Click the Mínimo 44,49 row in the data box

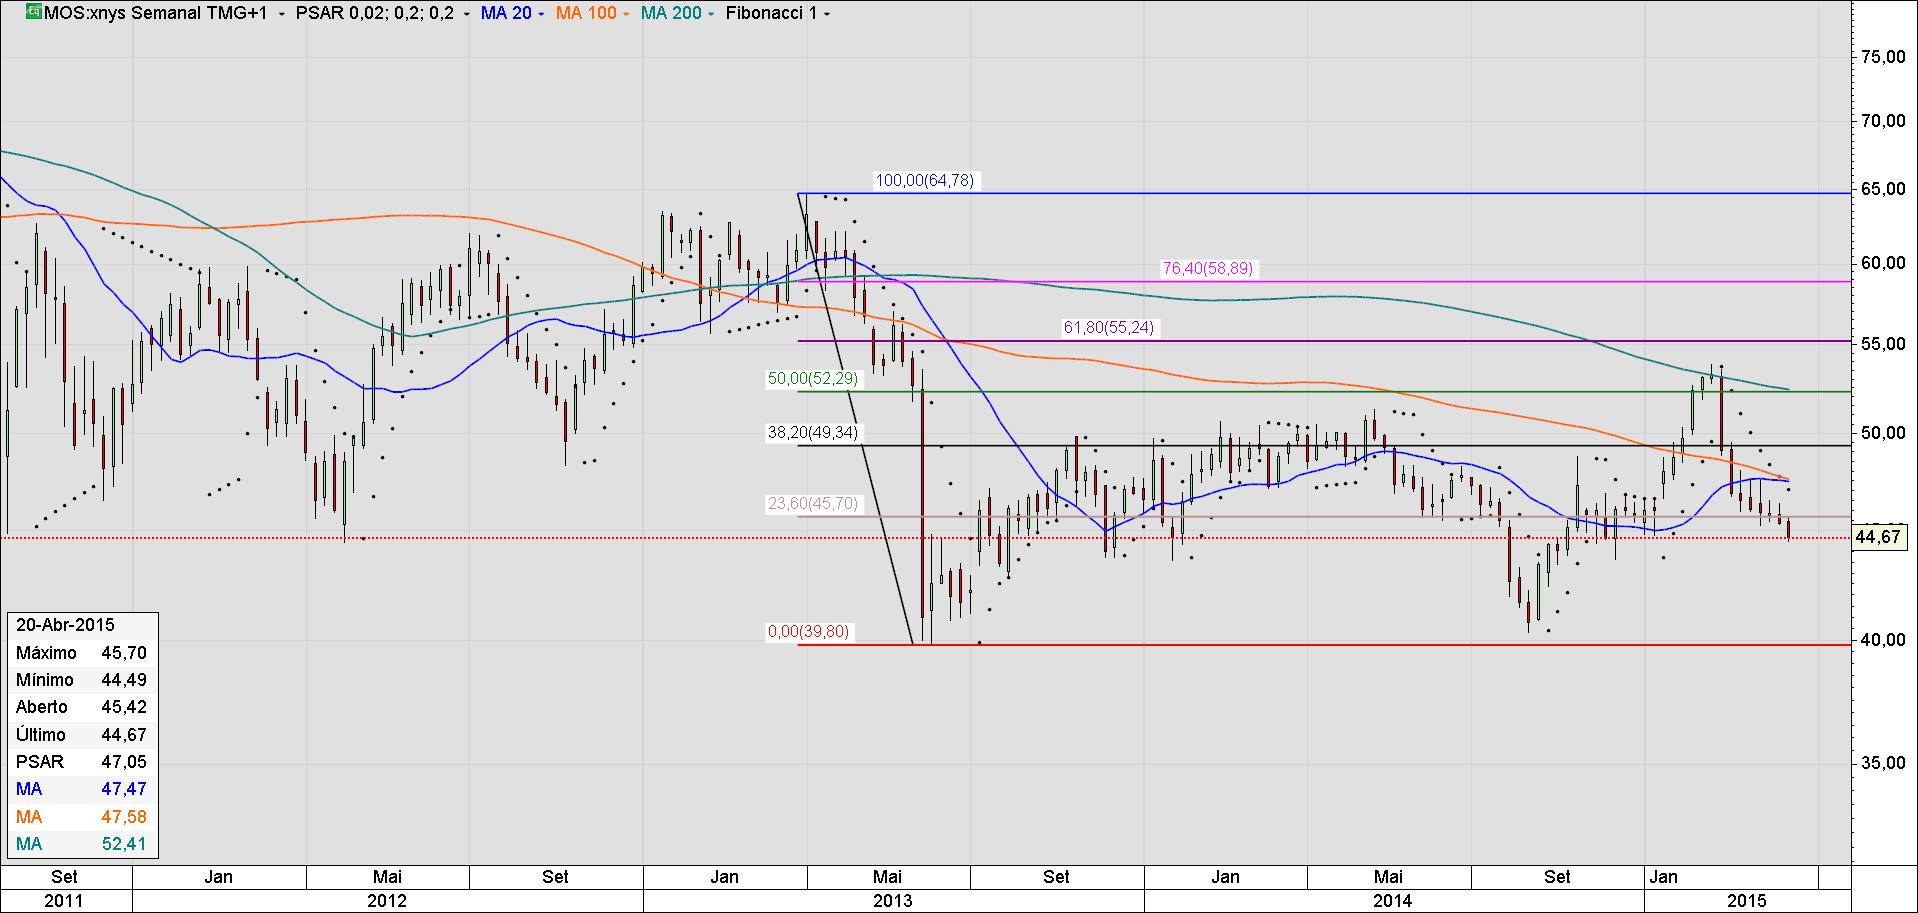[82, 680]
